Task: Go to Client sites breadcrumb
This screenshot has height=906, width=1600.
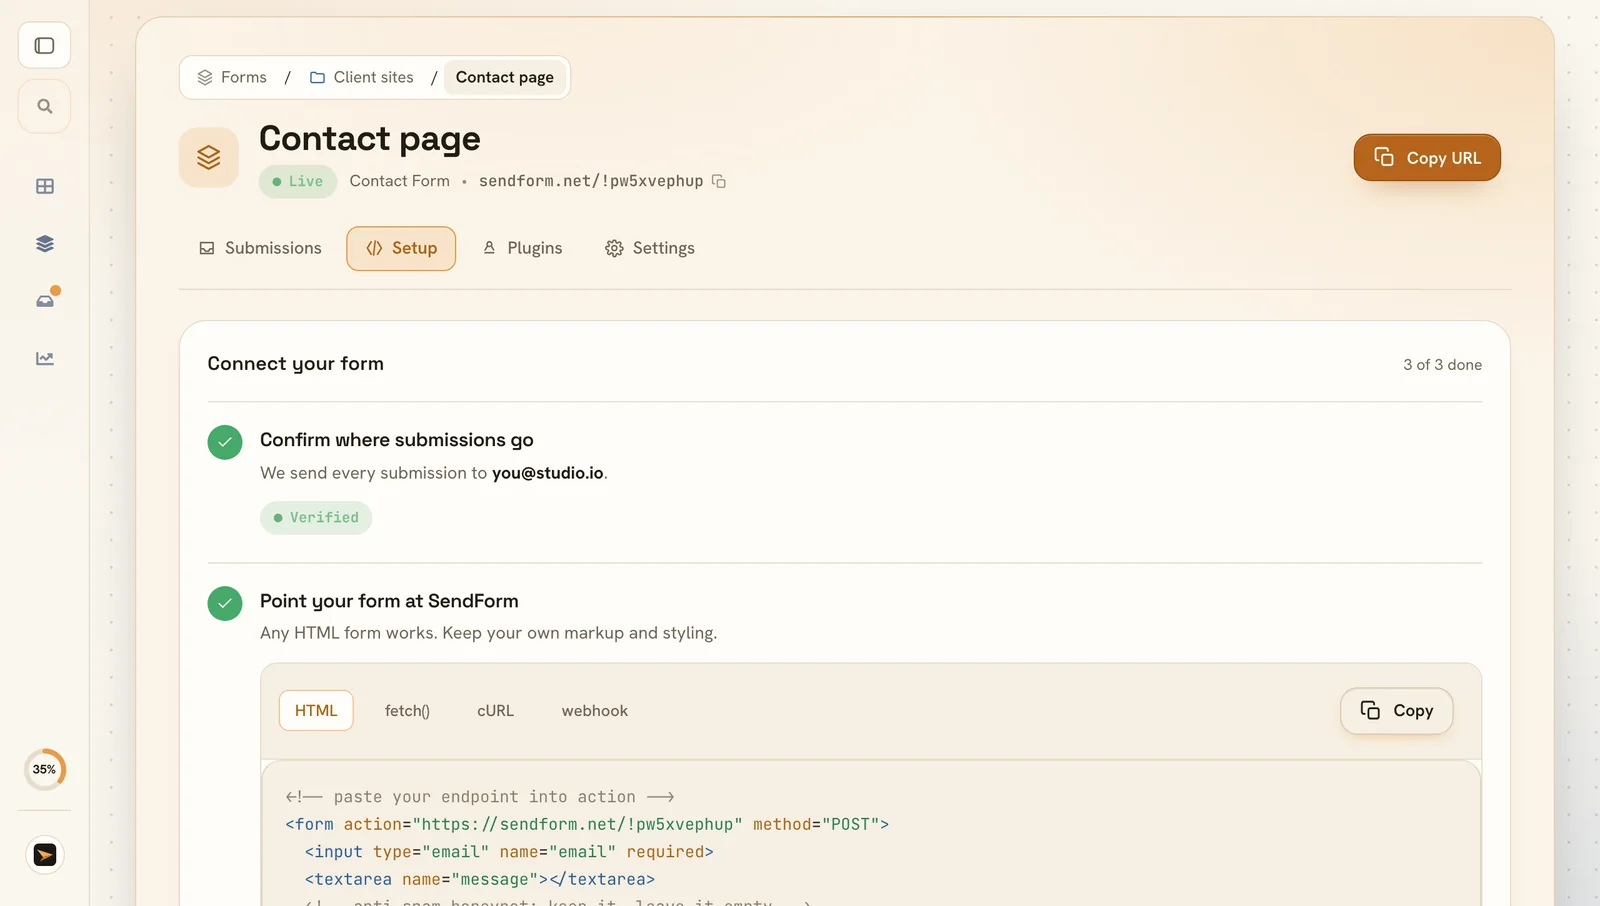Action: [361, 77]
